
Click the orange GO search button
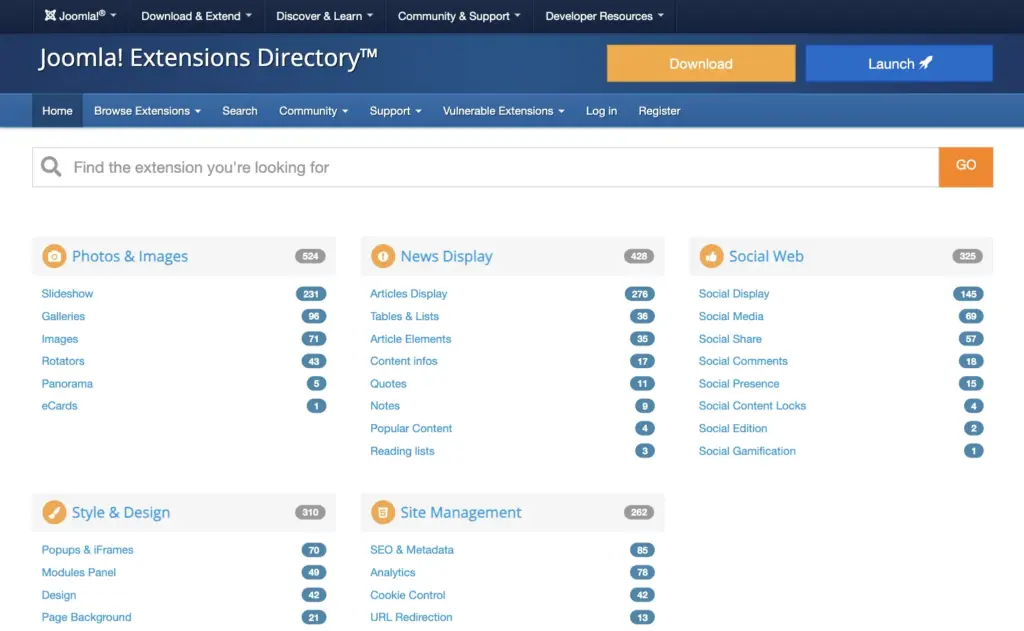click(965, 167)
